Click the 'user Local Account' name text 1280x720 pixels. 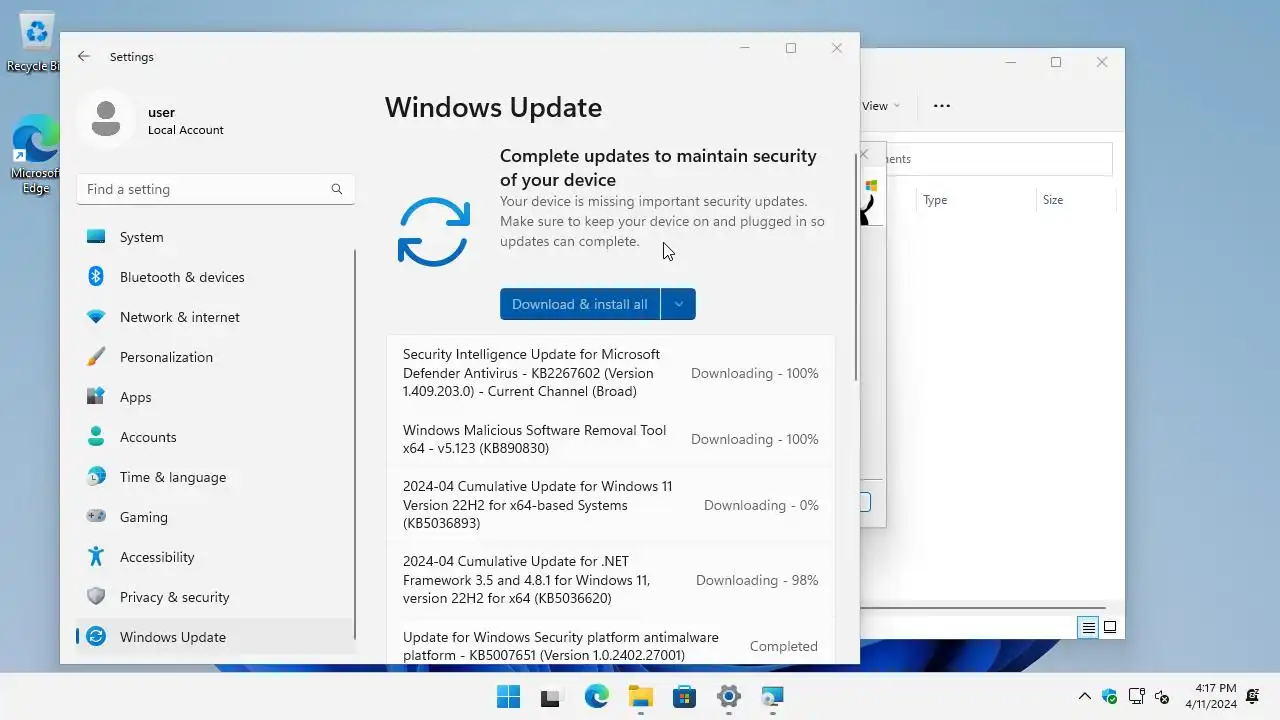(185, 121)
